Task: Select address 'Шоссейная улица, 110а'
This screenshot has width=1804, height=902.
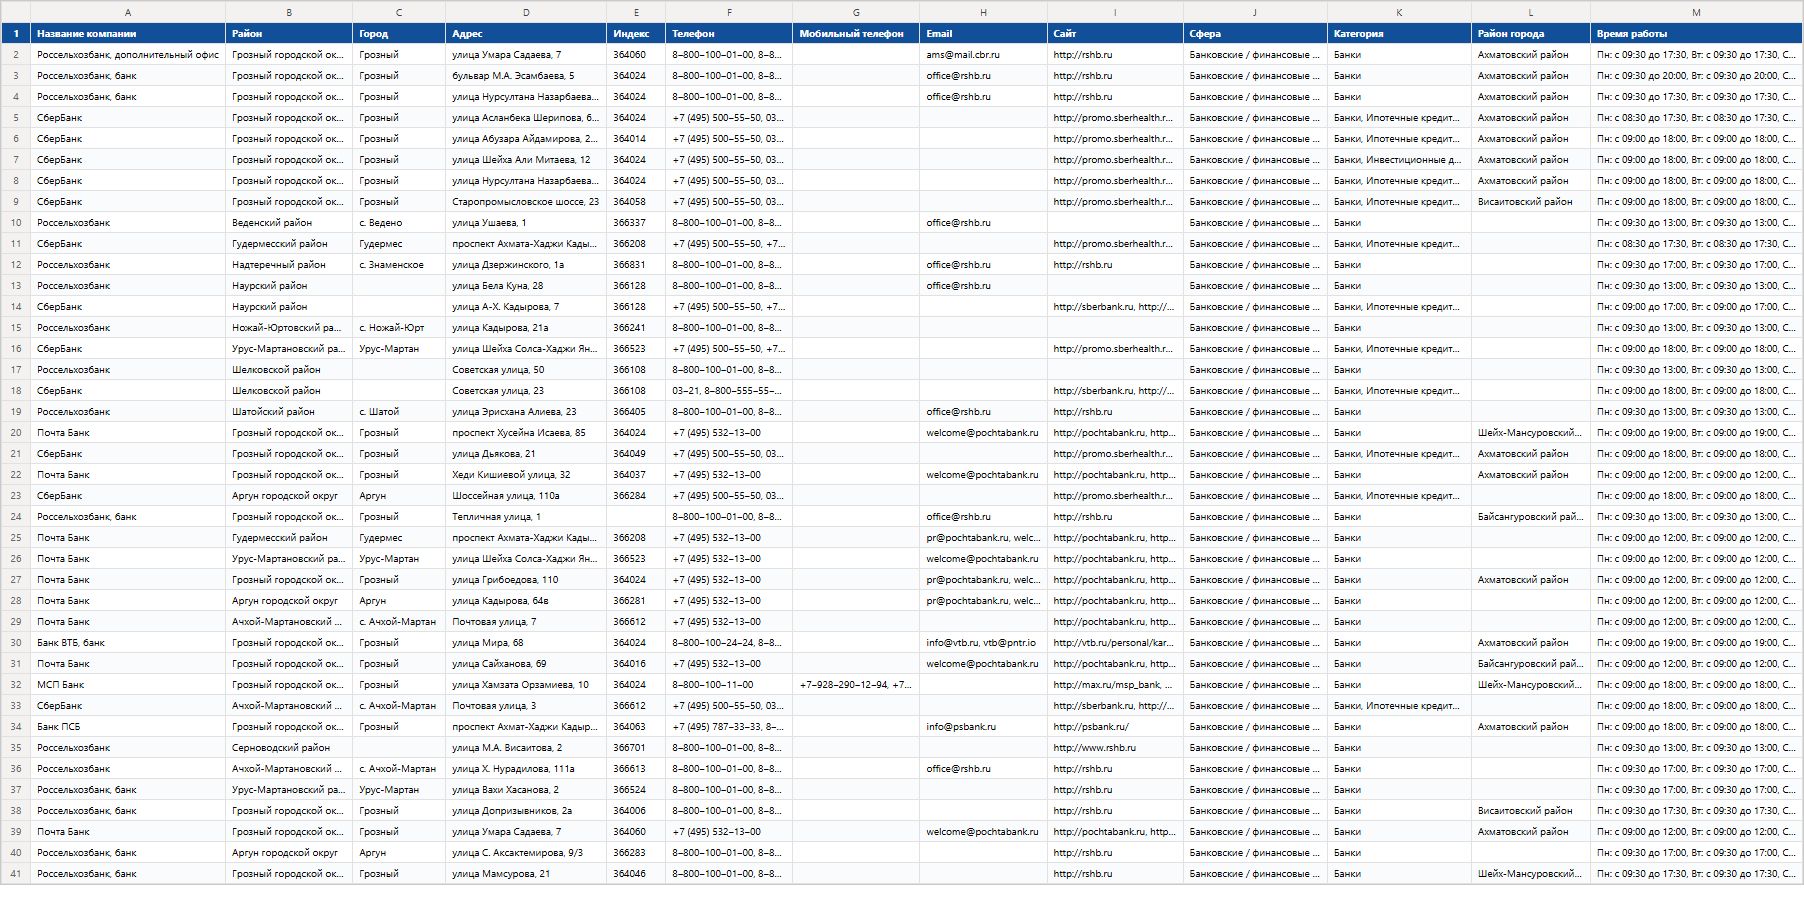Action: (526, 496)
